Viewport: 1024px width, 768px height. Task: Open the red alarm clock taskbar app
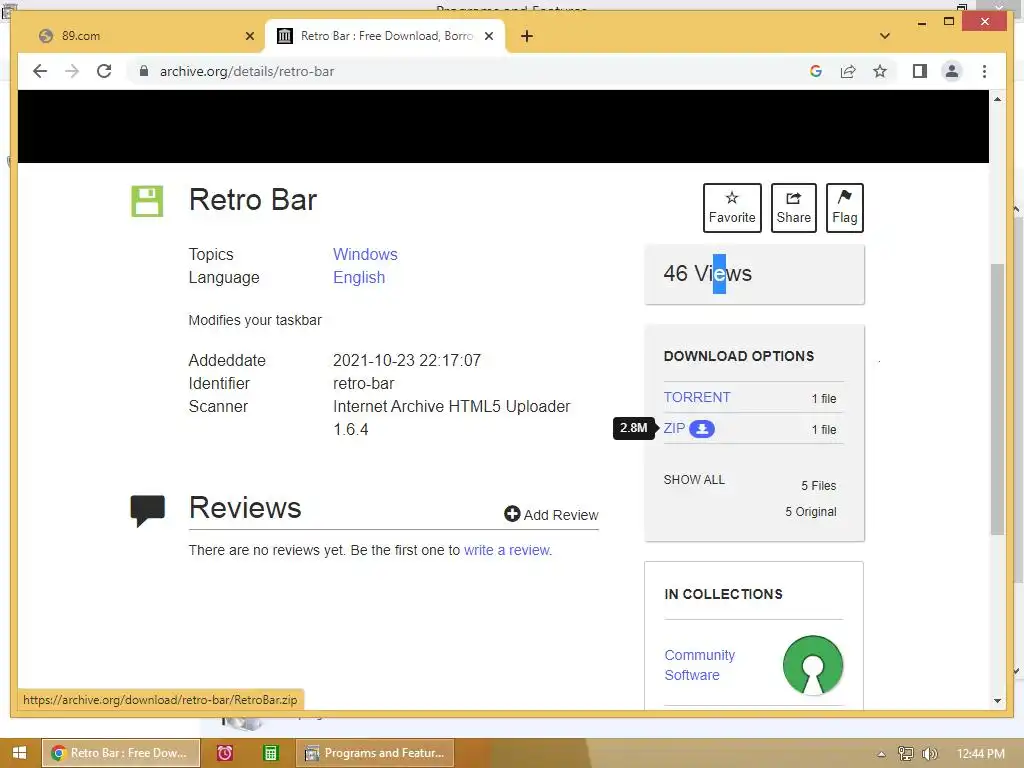[x=225, y=753]
